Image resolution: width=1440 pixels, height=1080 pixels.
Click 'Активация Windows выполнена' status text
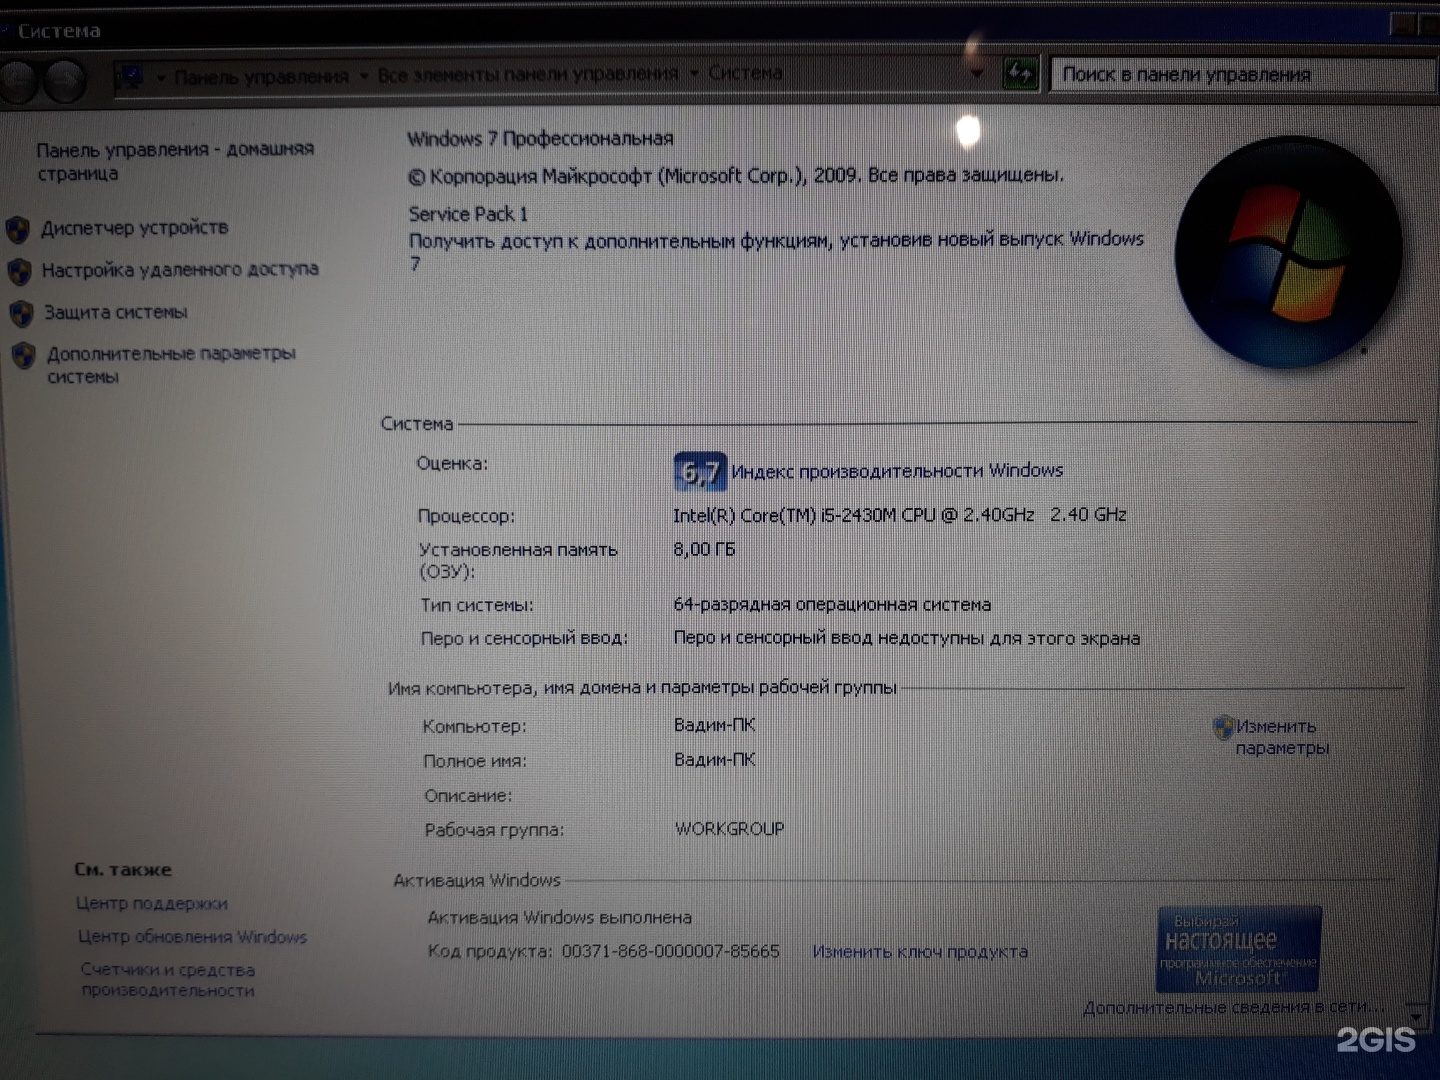pyautogui.click(x=559, y=917)
